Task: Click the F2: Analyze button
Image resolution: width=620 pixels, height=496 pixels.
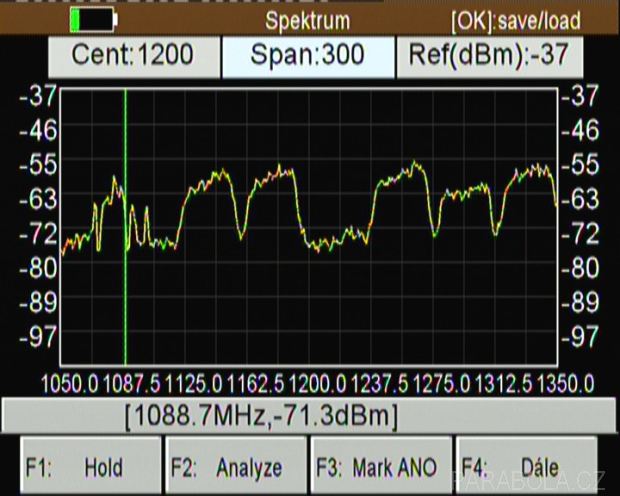Action: pos(236,466)
